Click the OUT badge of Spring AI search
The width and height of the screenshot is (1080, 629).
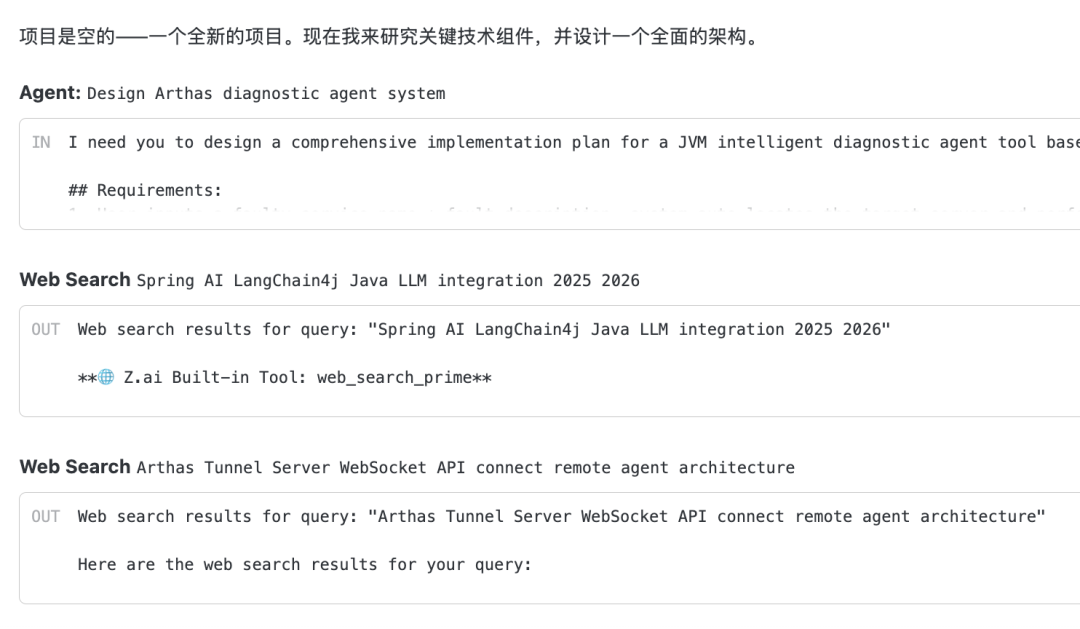(45, 329)
